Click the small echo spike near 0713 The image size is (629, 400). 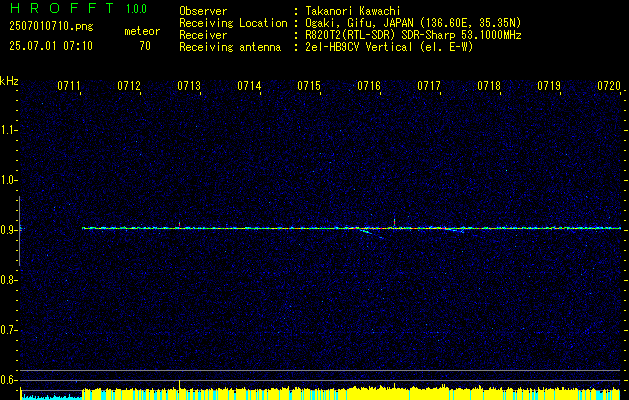coord(179,224)
